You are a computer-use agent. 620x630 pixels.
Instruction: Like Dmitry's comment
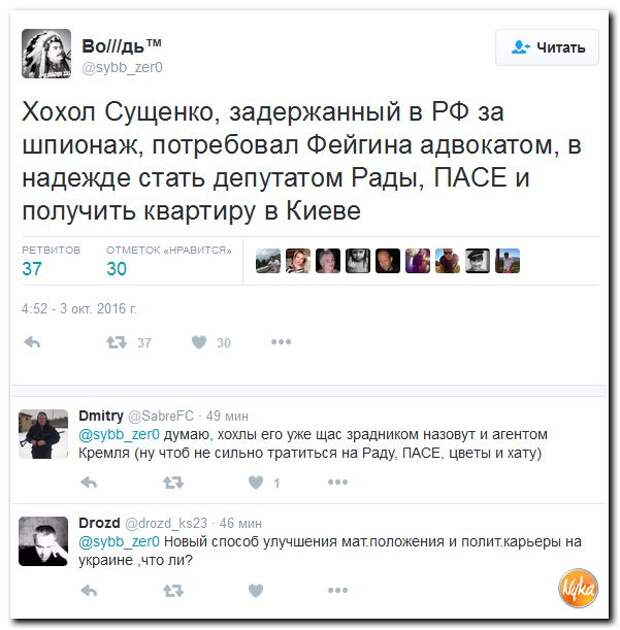(x=256, y=482)
